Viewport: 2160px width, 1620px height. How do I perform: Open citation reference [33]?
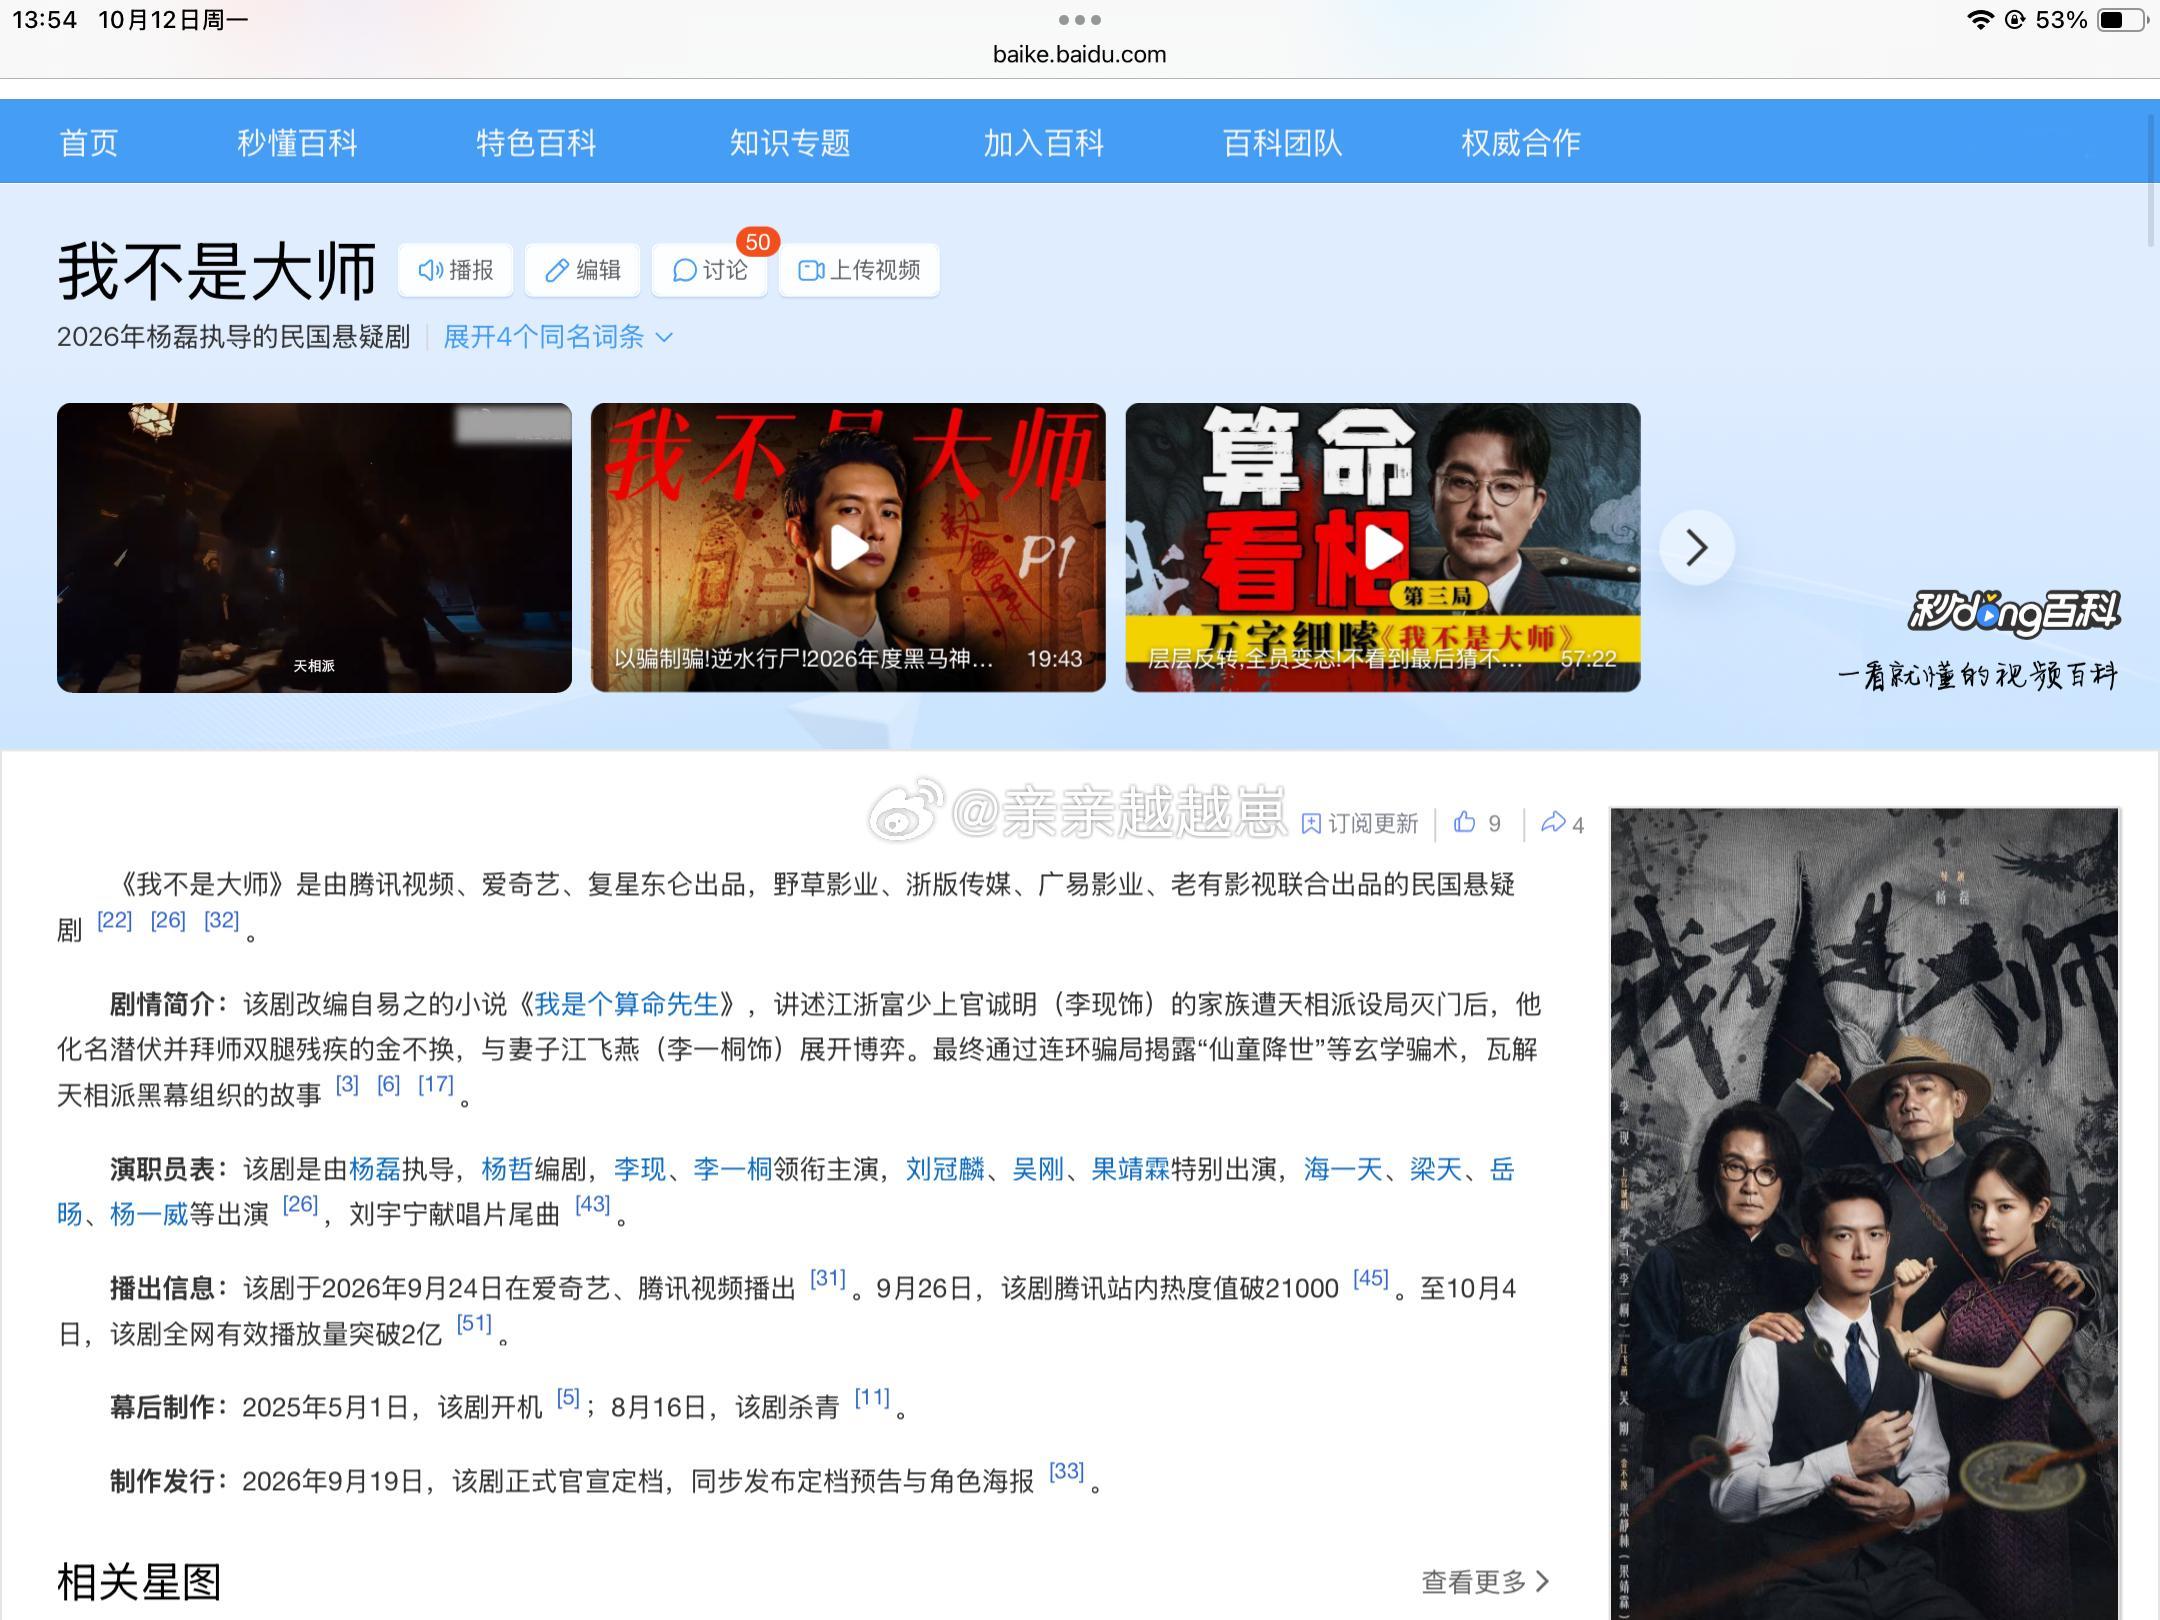(1066, 1471)
